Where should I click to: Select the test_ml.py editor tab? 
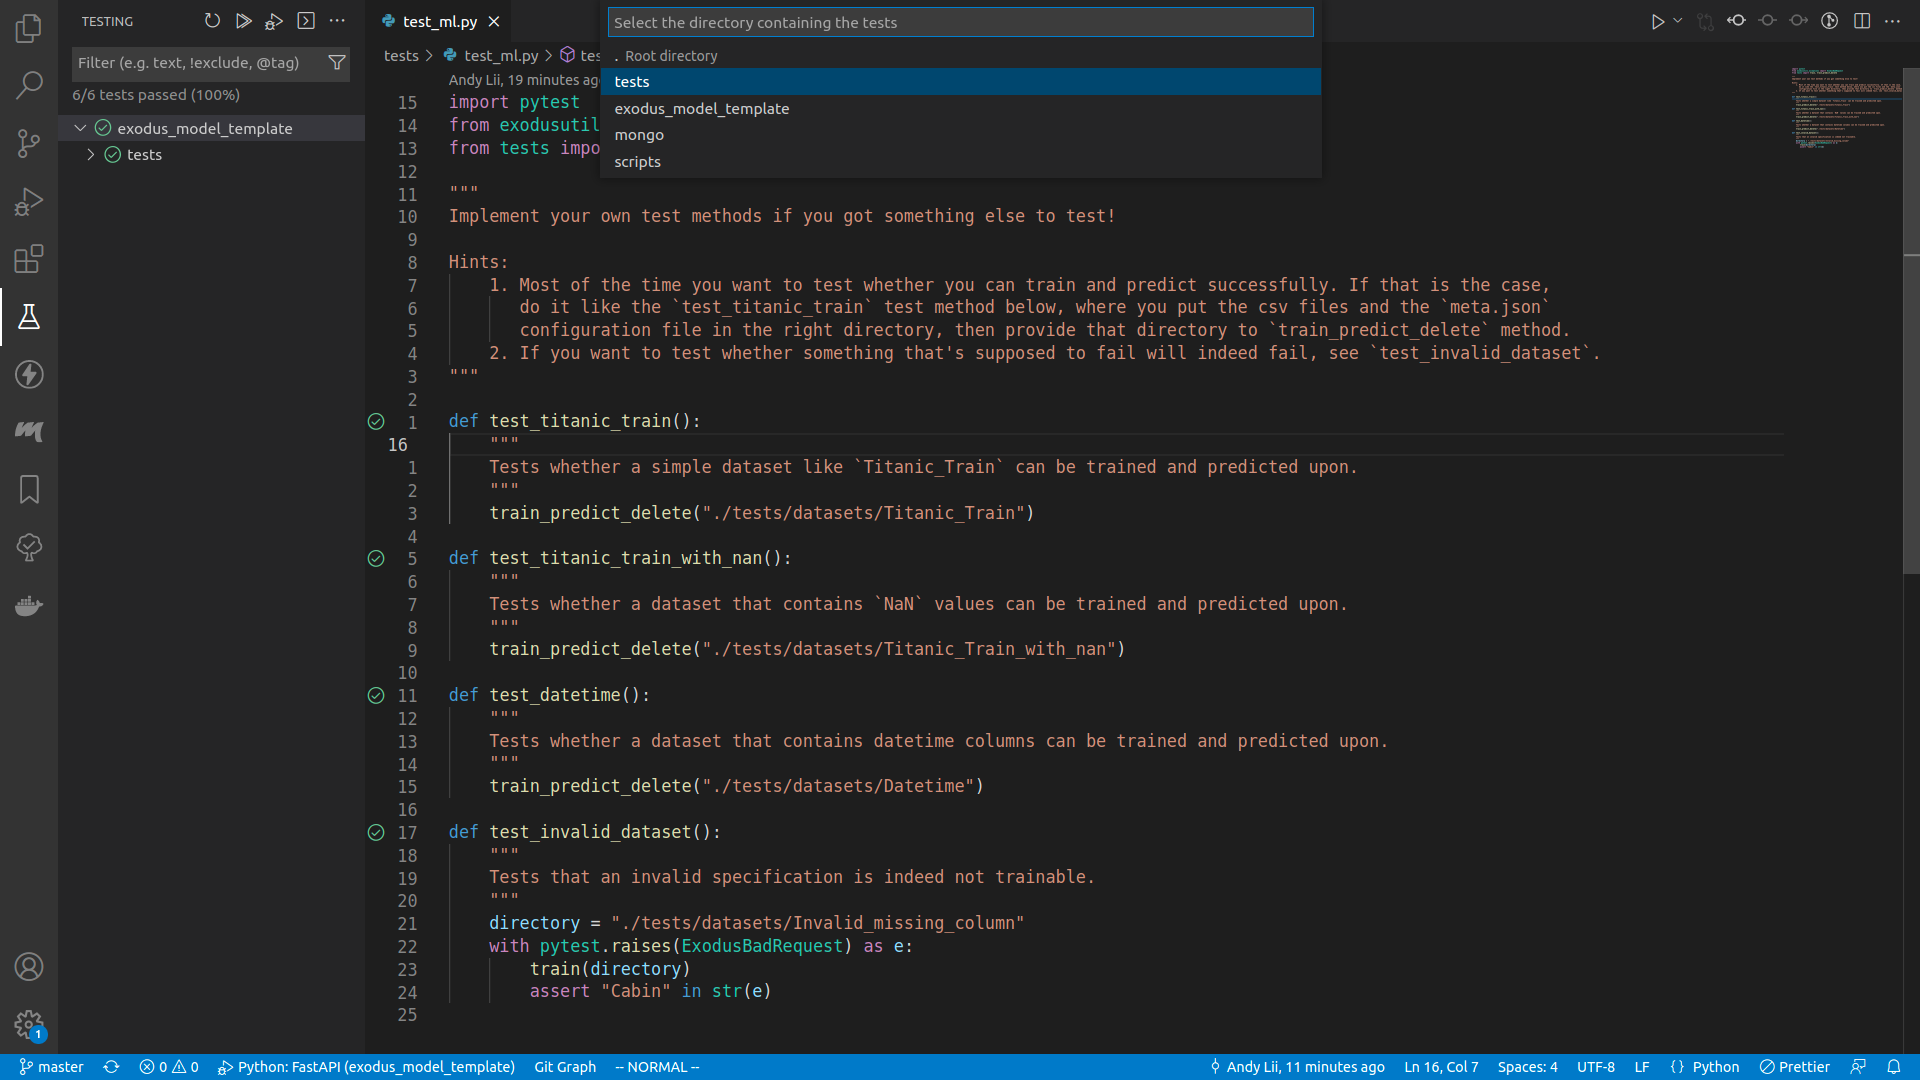(x=440, y=21)
